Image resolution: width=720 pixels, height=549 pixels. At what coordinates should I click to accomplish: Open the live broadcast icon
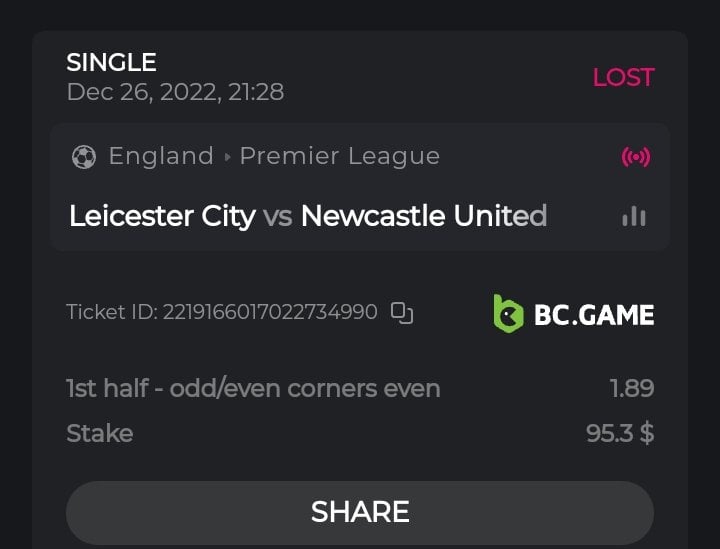[635, 157]
